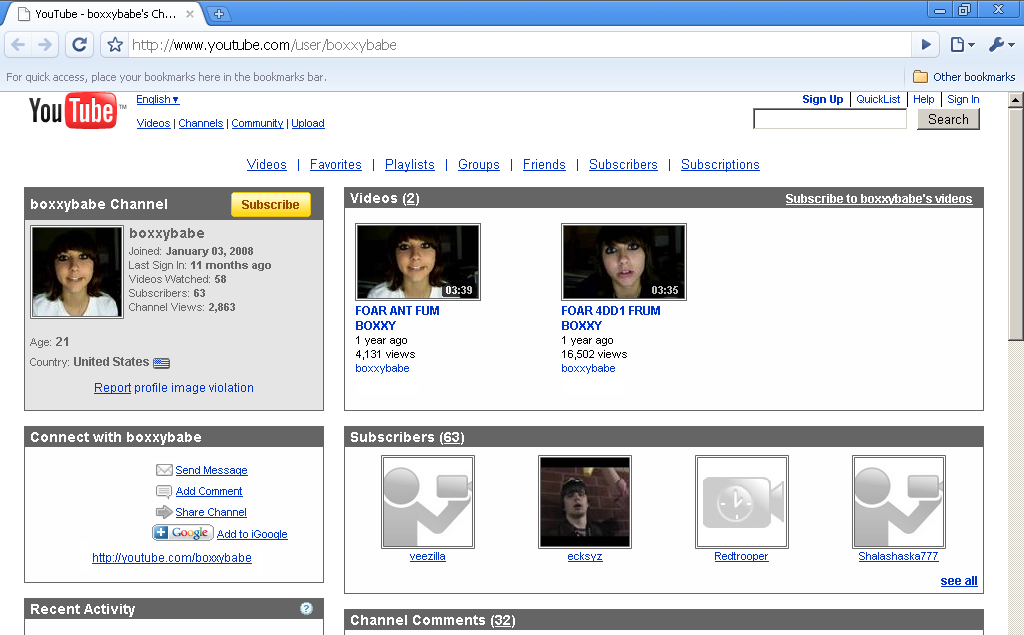1024x635 pixels.
Task: Click Subscribe to boxxybabe's videos link
Action: (878, 199)
